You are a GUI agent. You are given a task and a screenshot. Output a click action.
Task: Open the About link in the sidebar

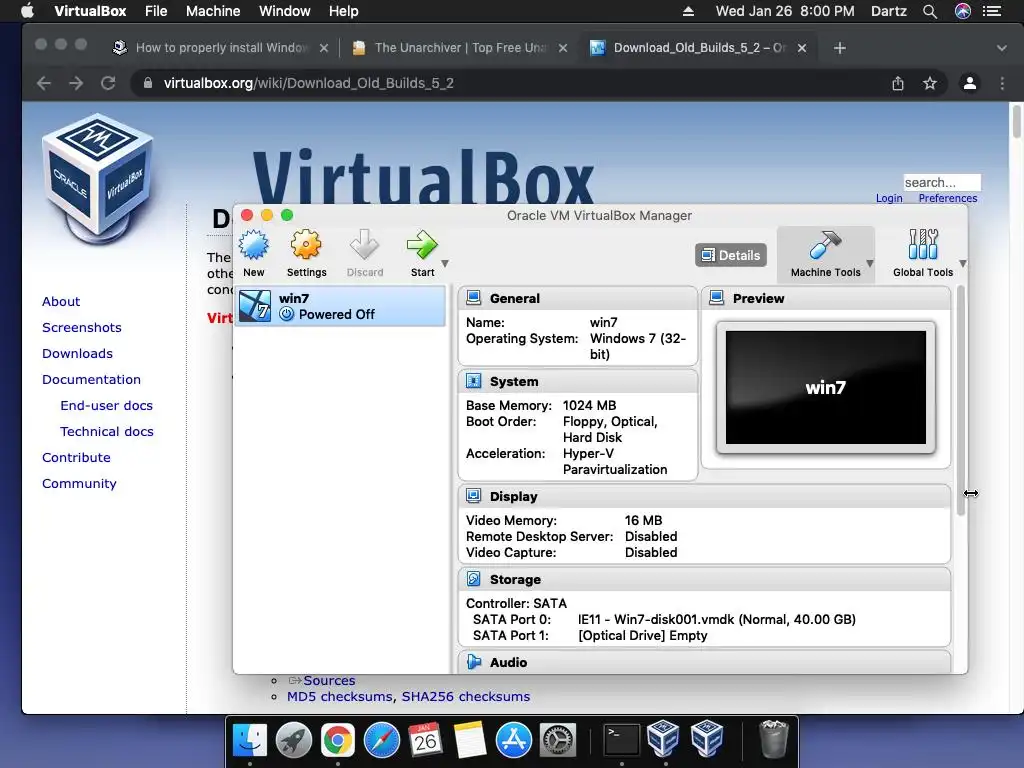click(x=61, y=301)
